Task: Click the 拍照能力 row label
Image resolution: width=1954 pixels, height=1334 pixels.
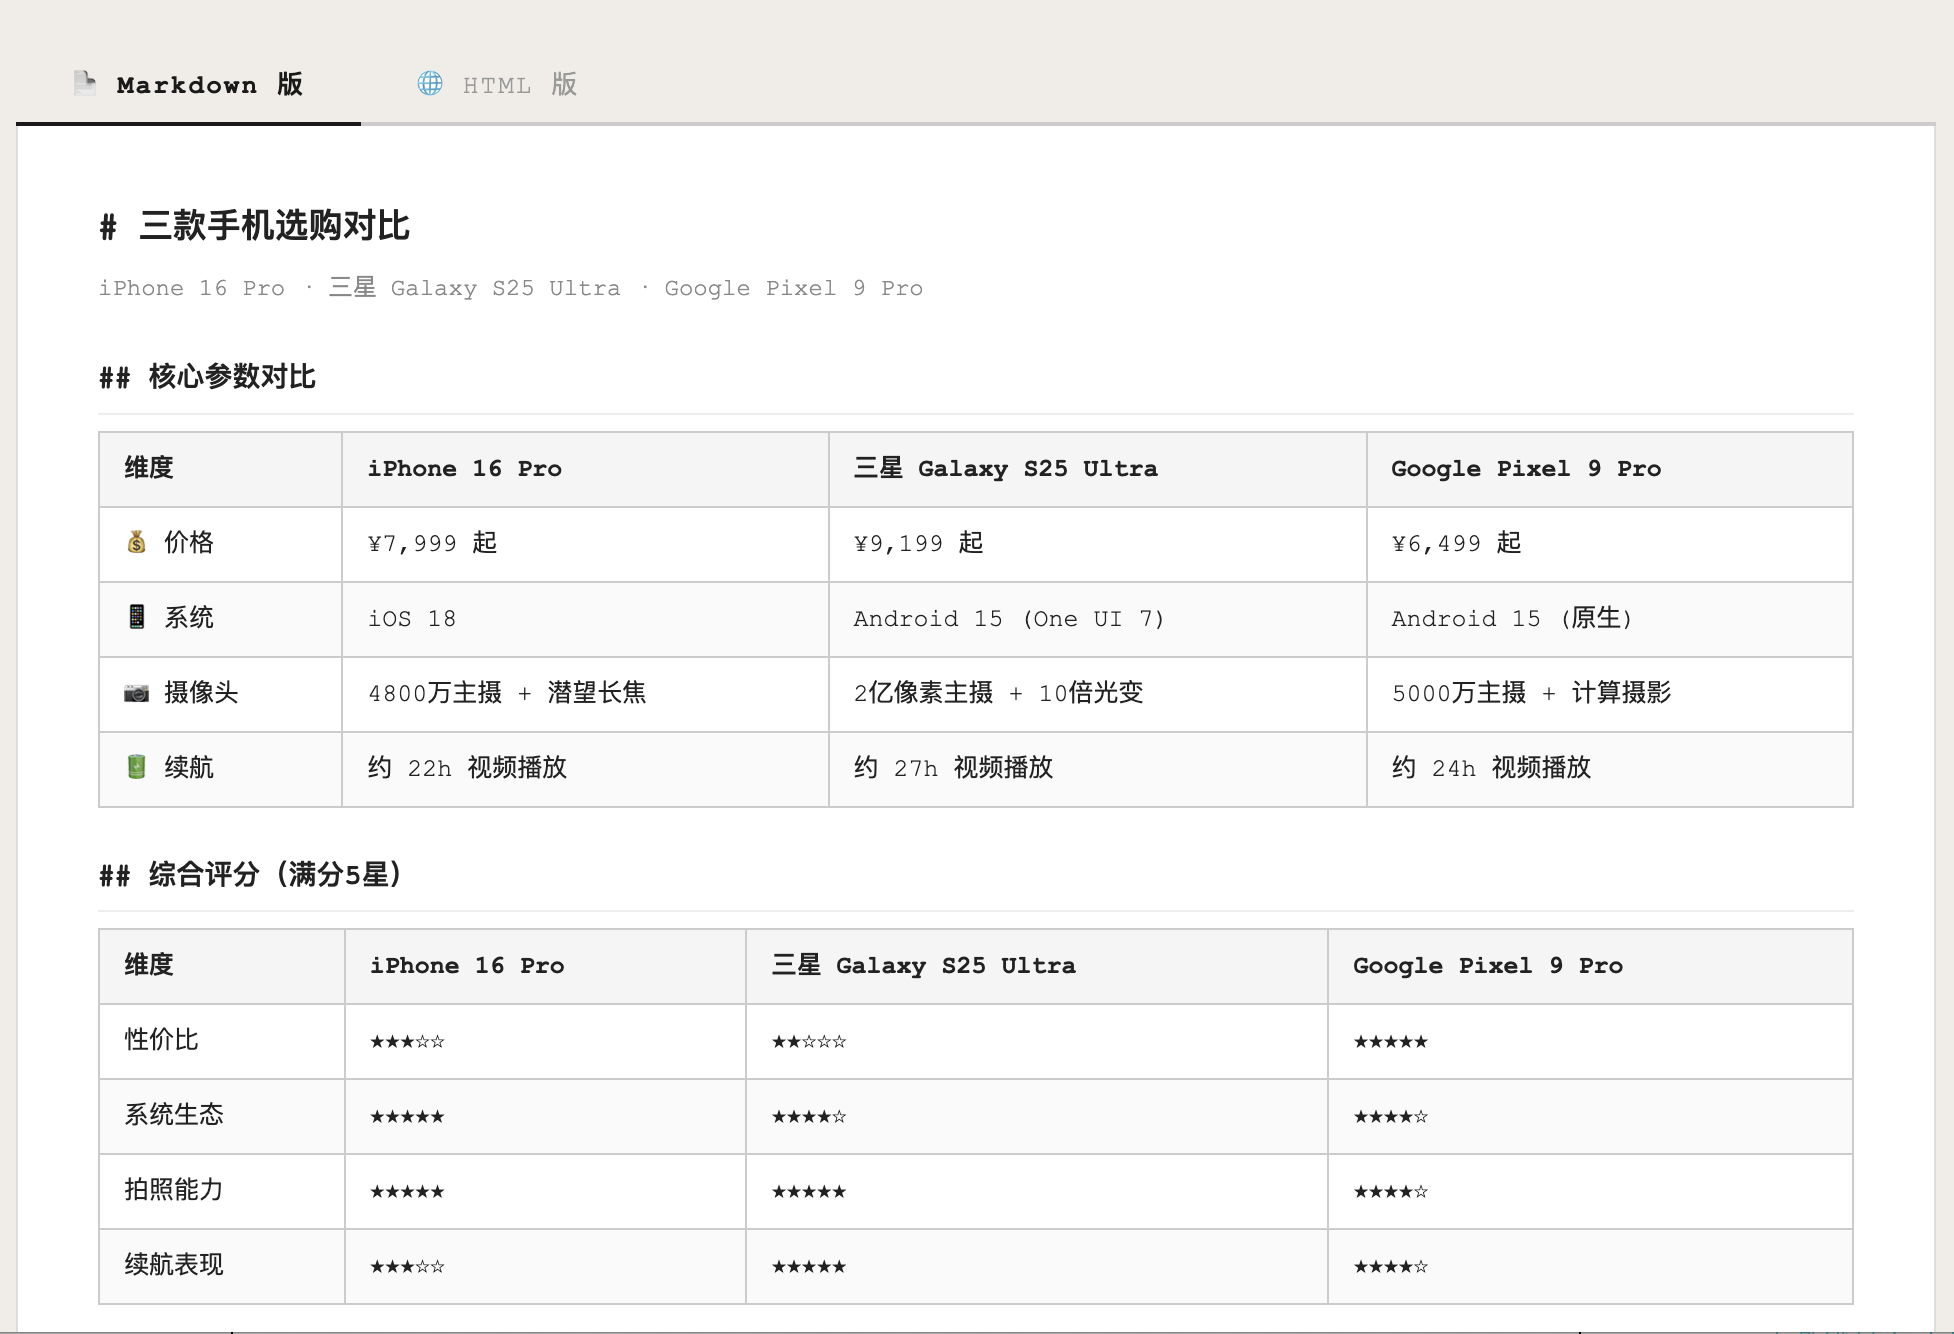Action: 174,1190
